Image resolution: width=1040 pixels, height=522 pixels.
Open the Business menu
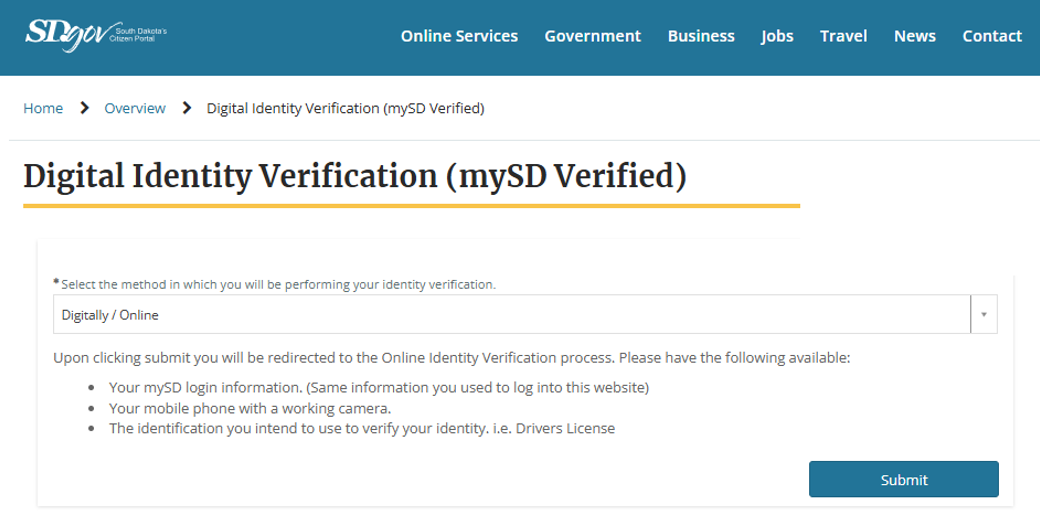tap(701, 36)
